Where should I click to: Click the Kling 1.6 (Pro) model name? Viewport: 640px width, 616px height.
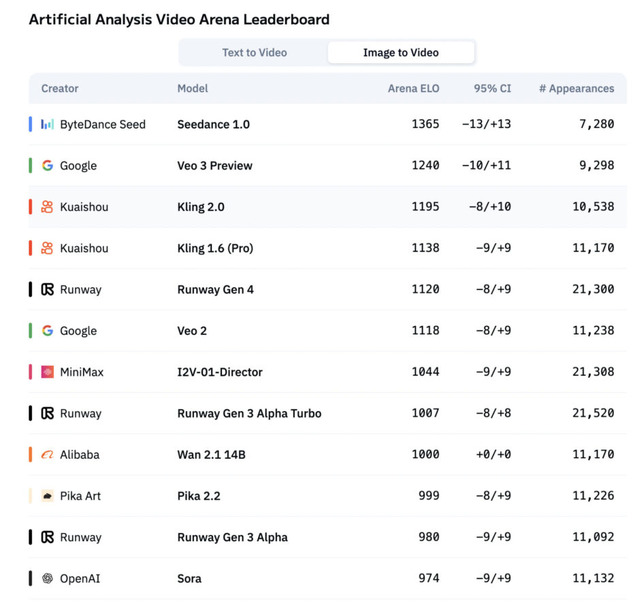point(215,248)
